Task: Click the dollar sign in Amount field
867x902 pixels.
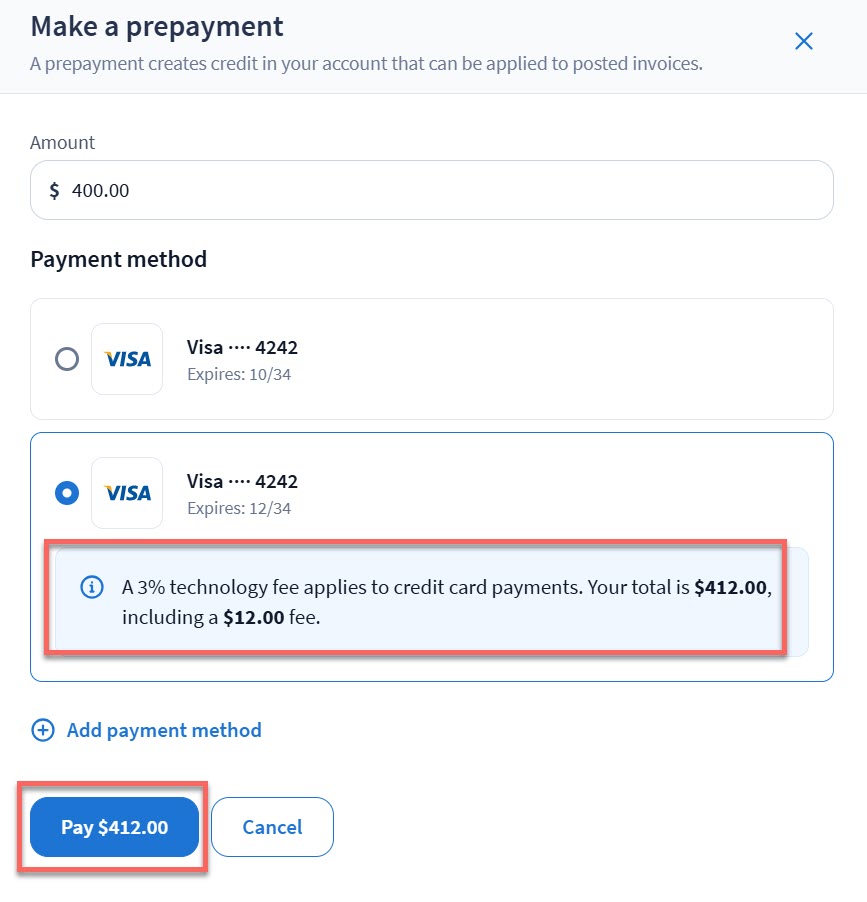Action: [55, 190]
